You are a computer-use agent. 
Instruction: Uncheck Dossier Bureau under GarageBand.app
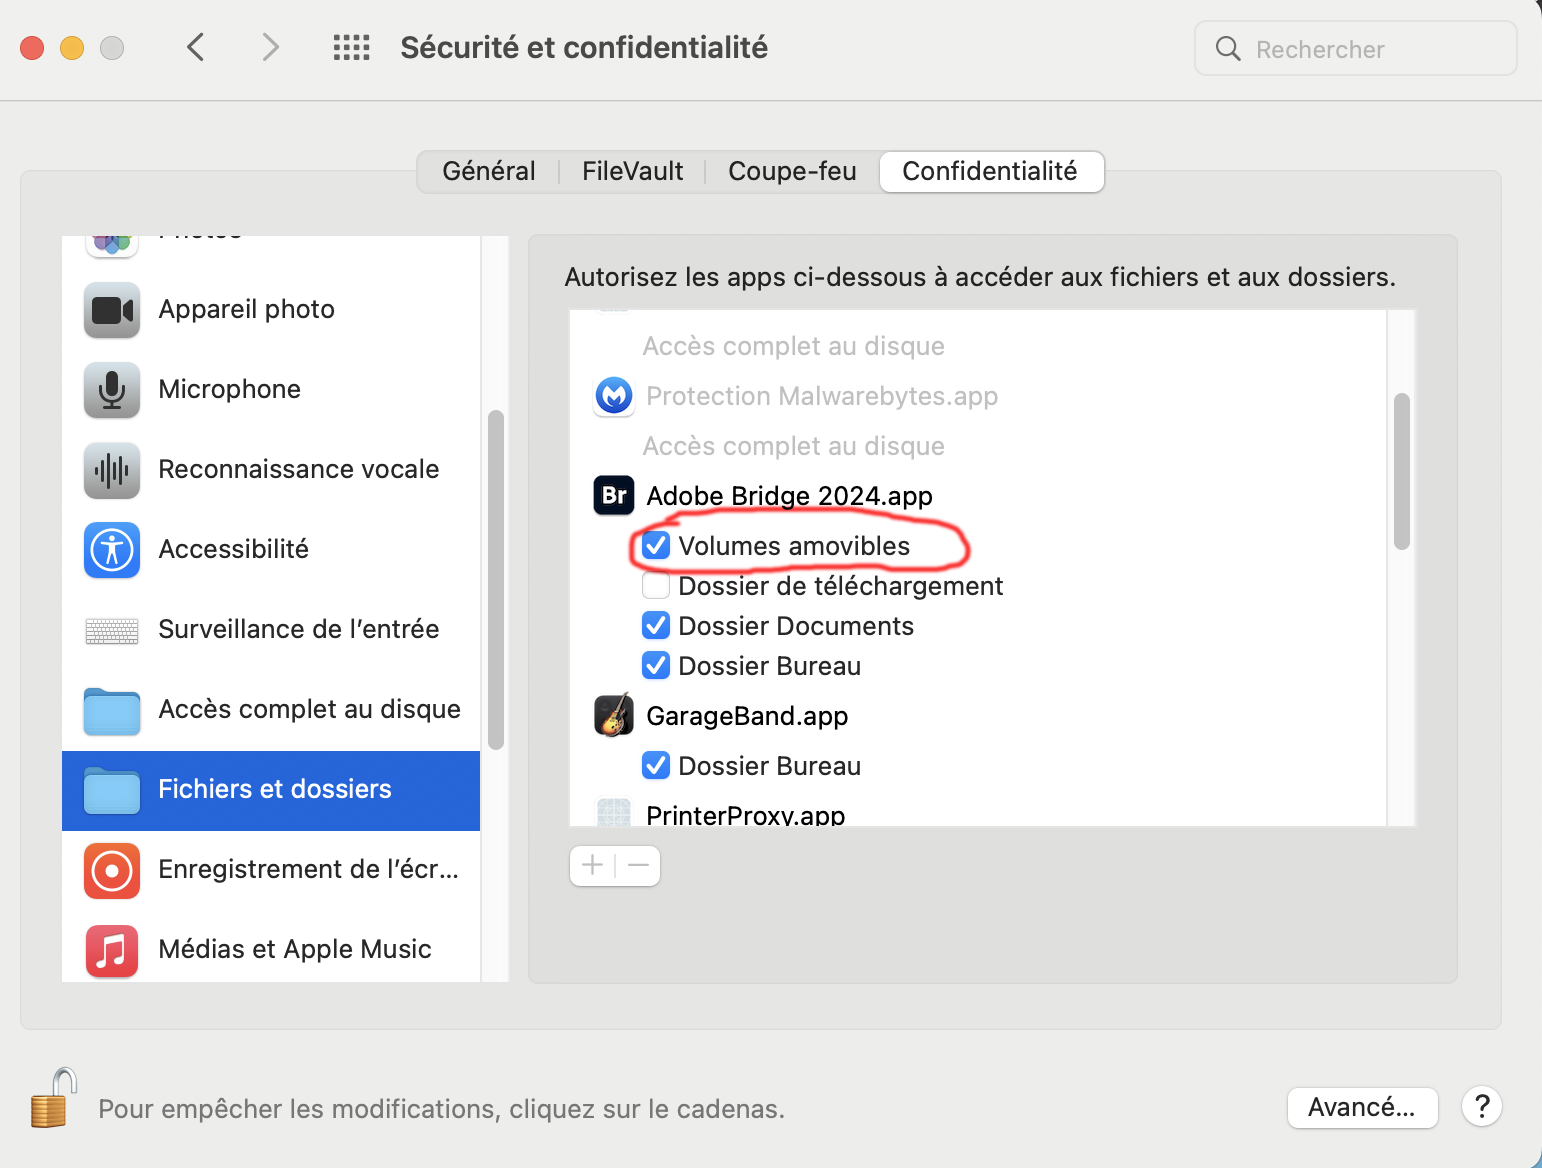656,765
